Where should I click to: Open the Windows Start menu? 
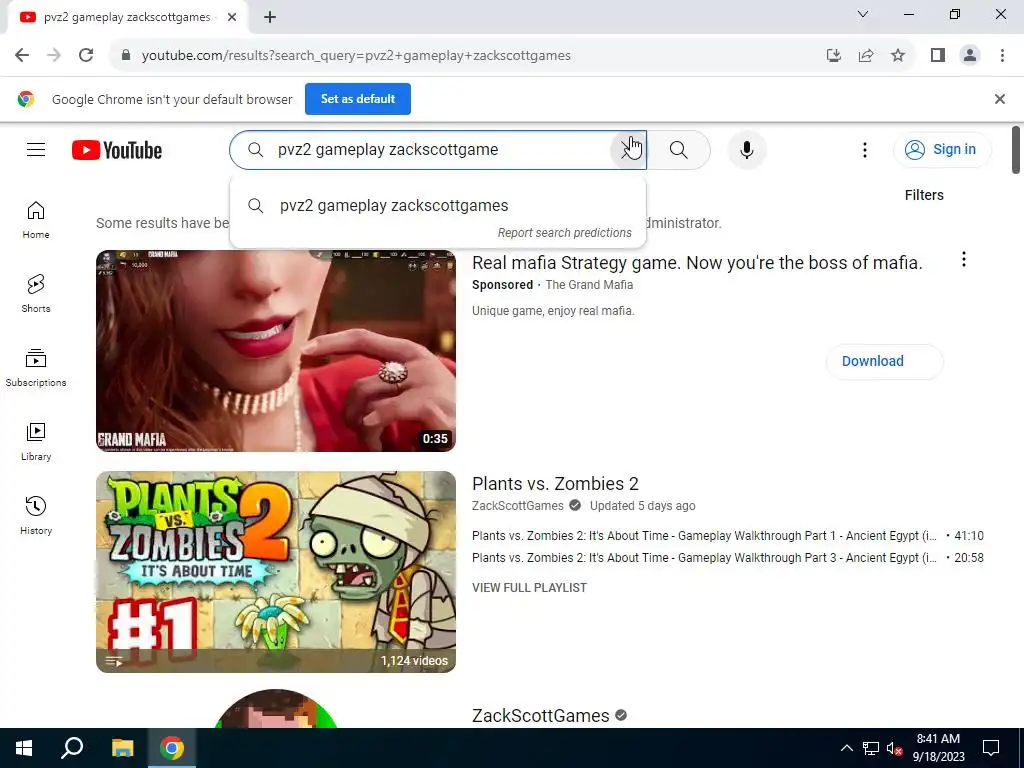pos(24,748)
